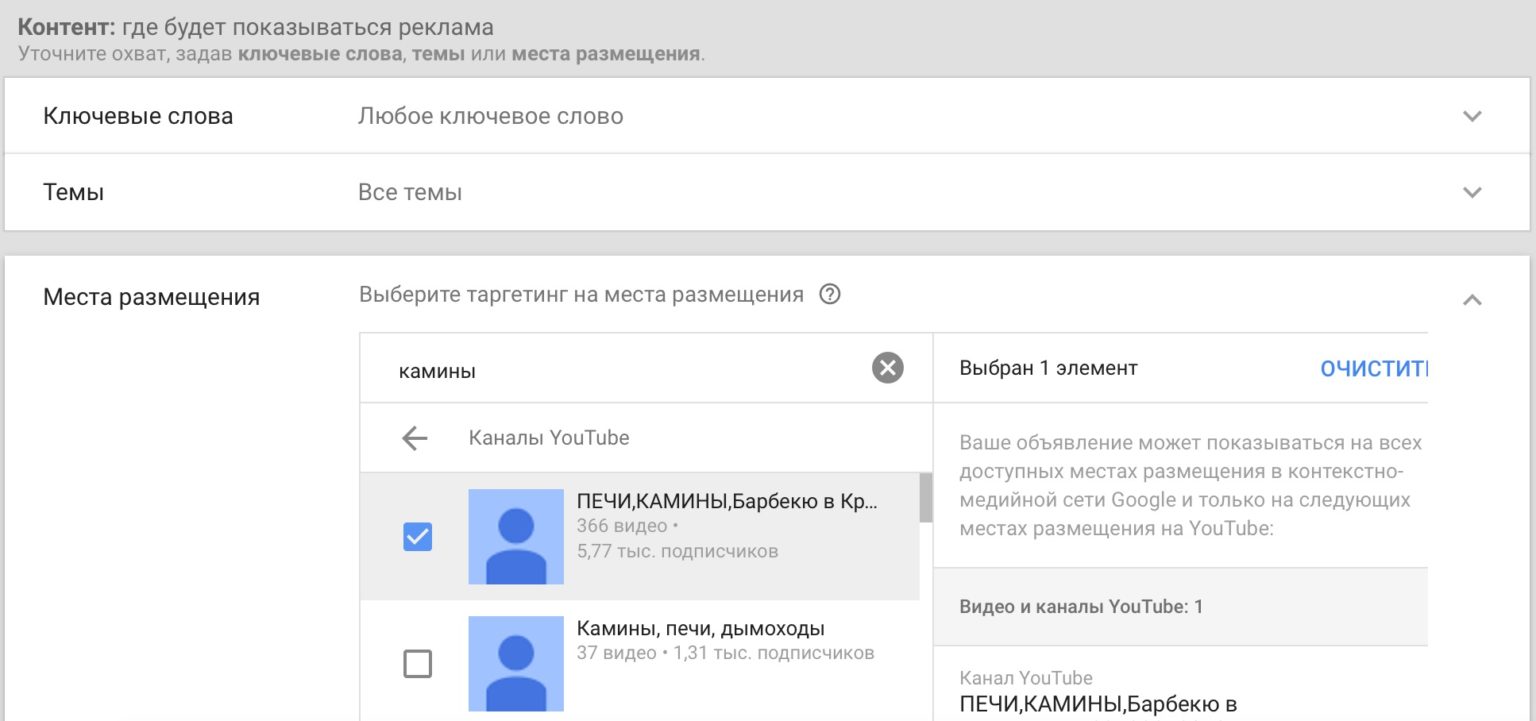Screen dimensions: 1536x721
Task: Click the channel list scrollbar
Action: point(926,497)
